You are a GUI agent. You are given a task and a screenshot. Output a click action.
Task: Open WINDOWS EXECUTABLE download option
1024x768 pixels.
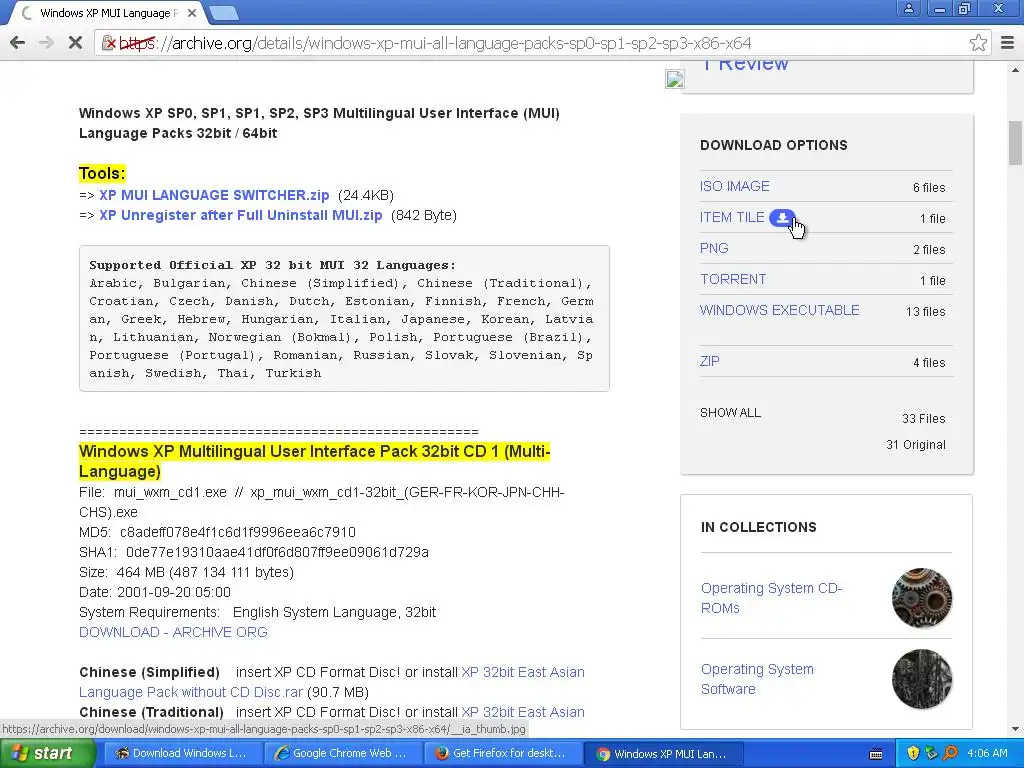click(x=780, y=310)
